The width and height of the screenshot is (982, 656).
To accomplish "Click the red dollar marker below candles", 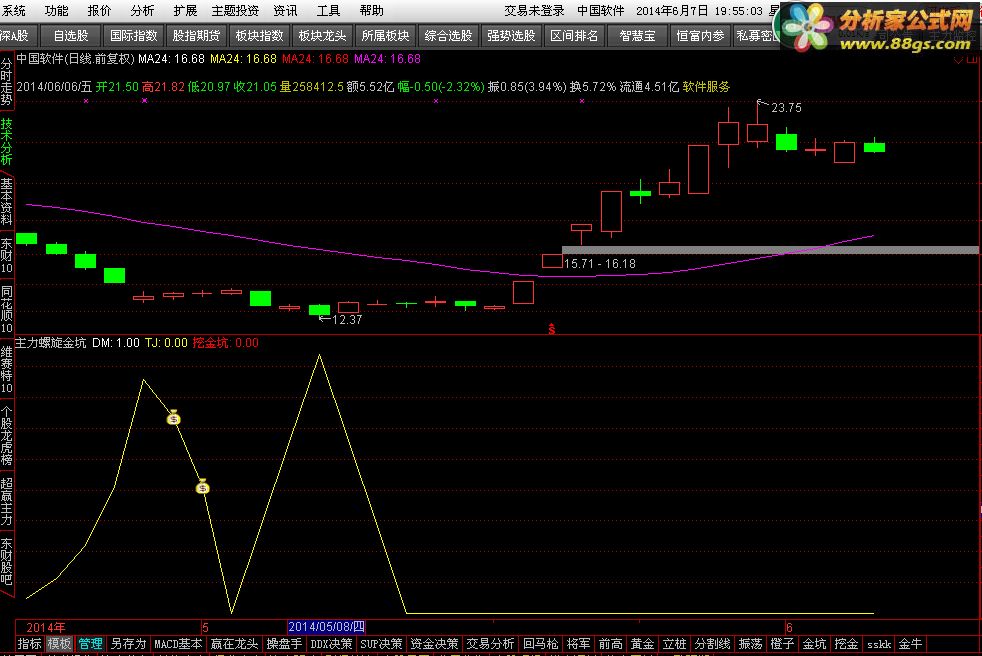I will click(x=551, y=329).
